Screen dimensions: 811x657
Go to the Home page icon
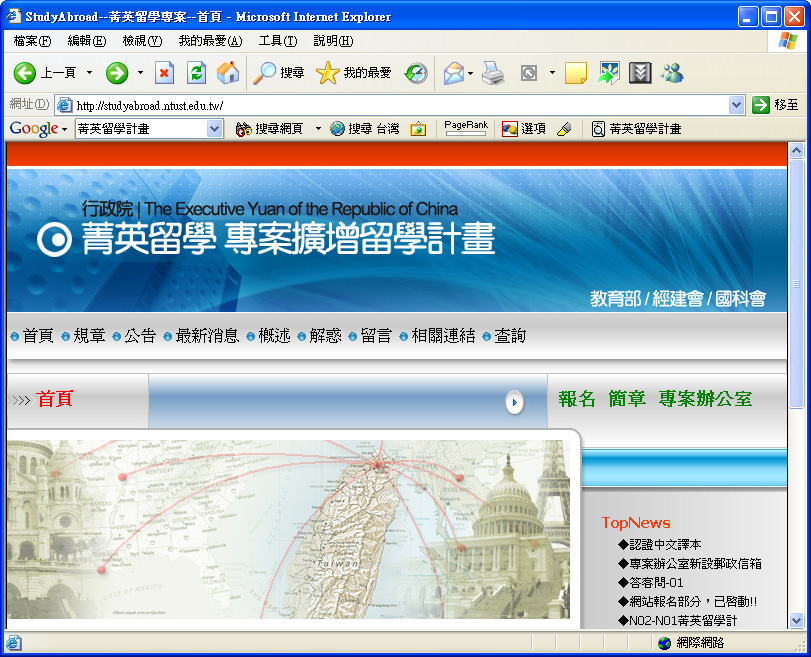(228, 73)
